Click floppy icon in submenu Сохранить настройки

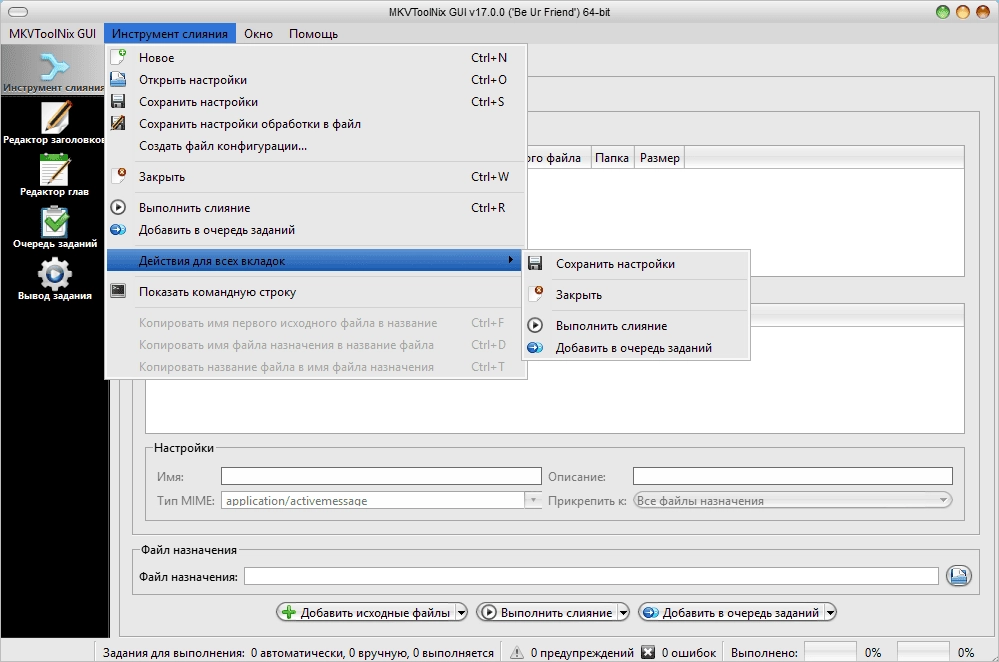[x=535, y=263]
